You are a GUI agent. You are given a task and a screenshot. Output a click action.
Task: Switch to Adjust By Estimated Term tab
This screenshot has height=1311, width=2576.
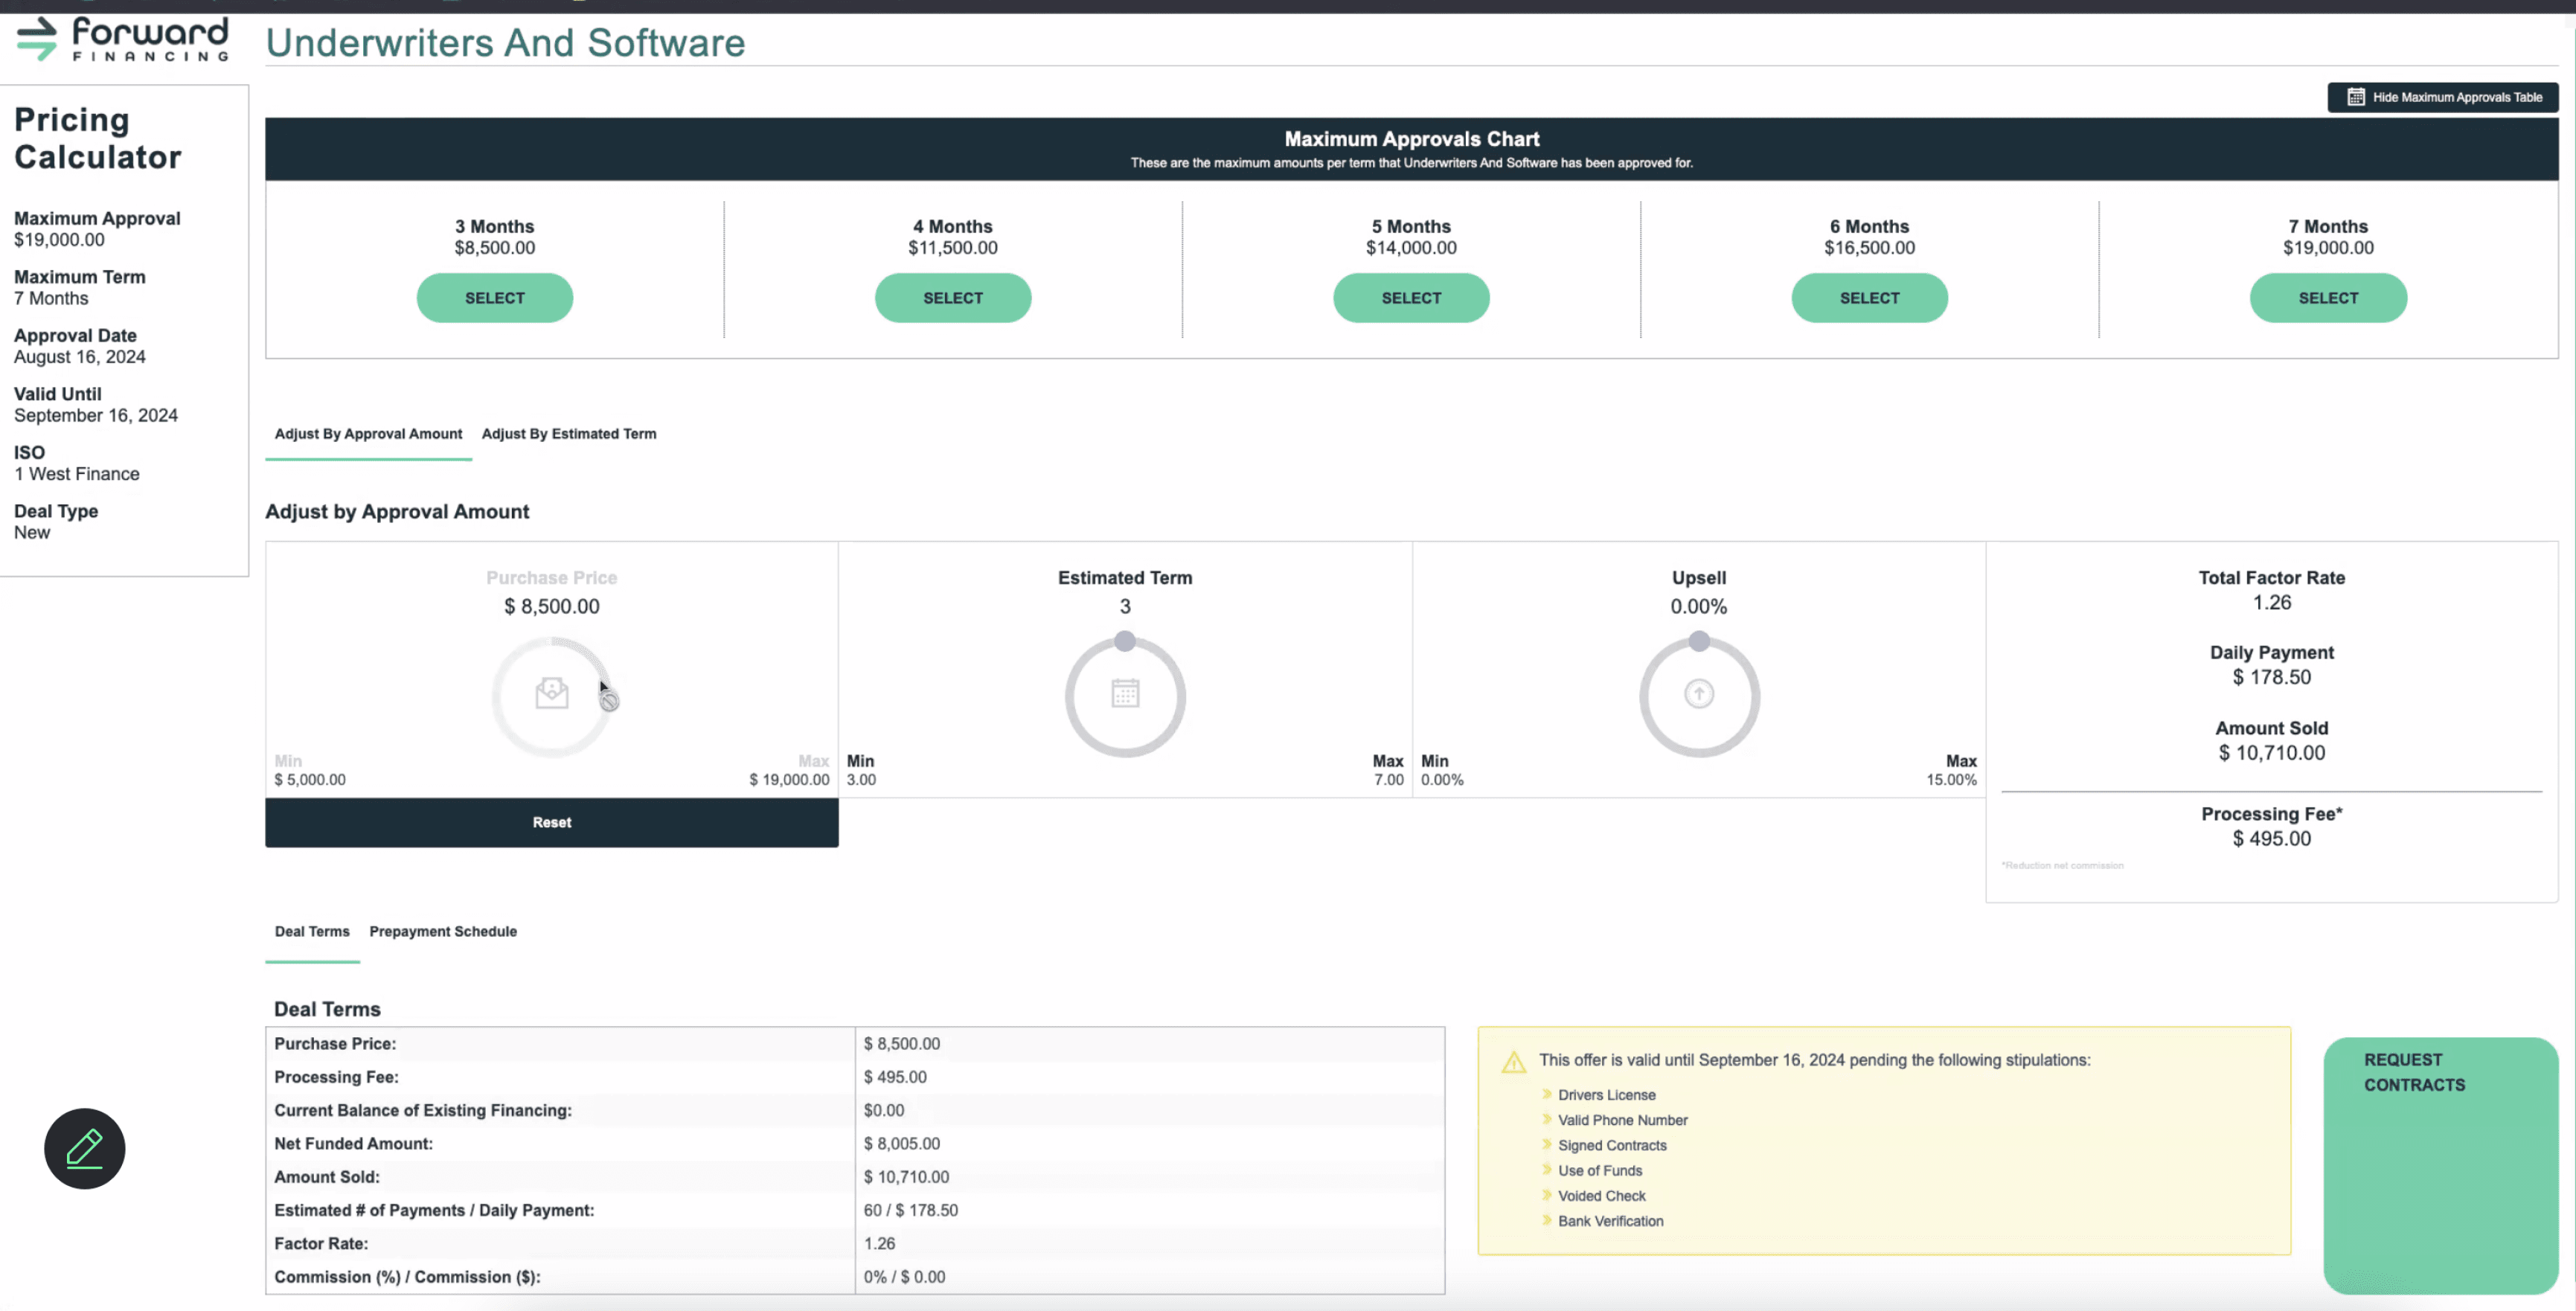569,434
